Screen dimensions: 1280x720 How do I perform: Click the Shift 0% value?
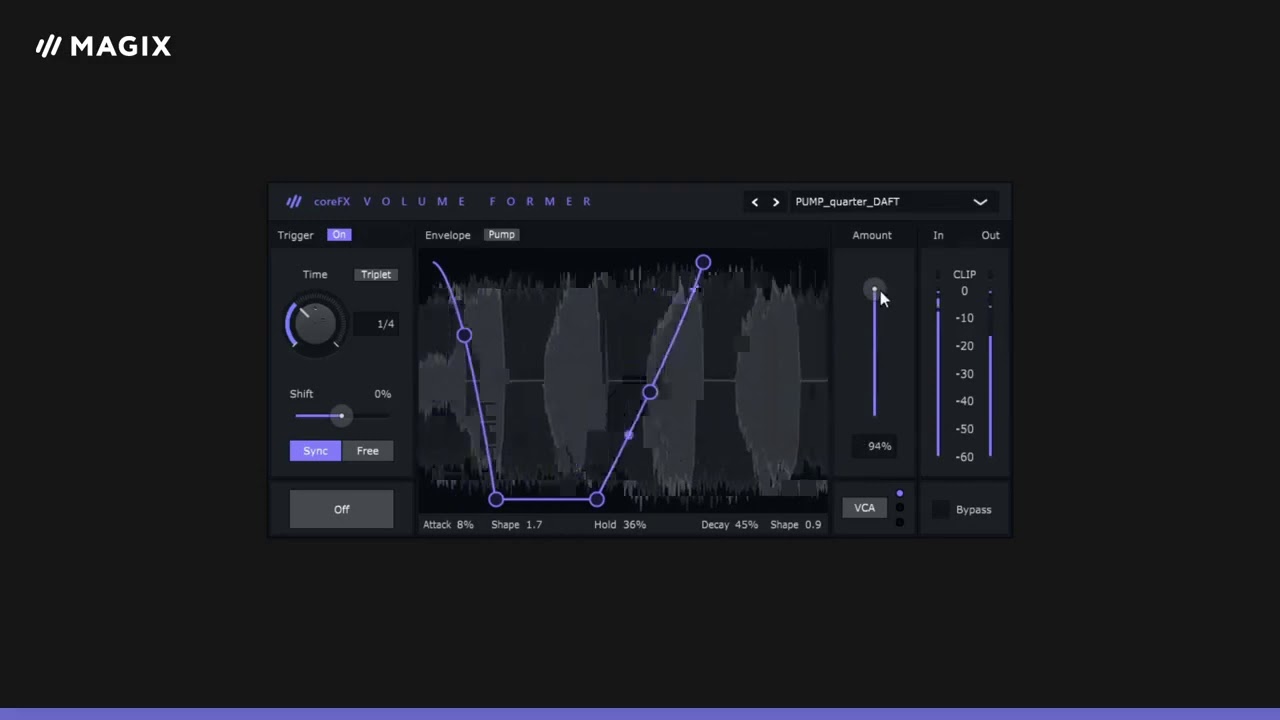[x=382, y=394]
